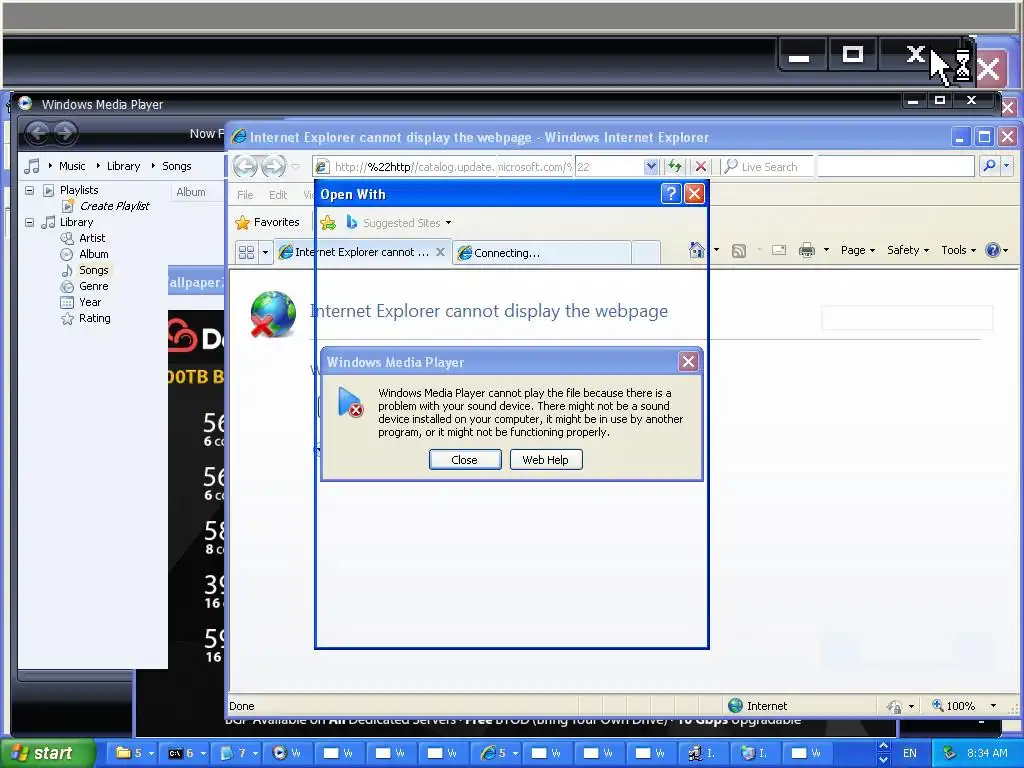
Task: Click the Refresh icon beside the address bar
Action: click(x=674, y=167)
